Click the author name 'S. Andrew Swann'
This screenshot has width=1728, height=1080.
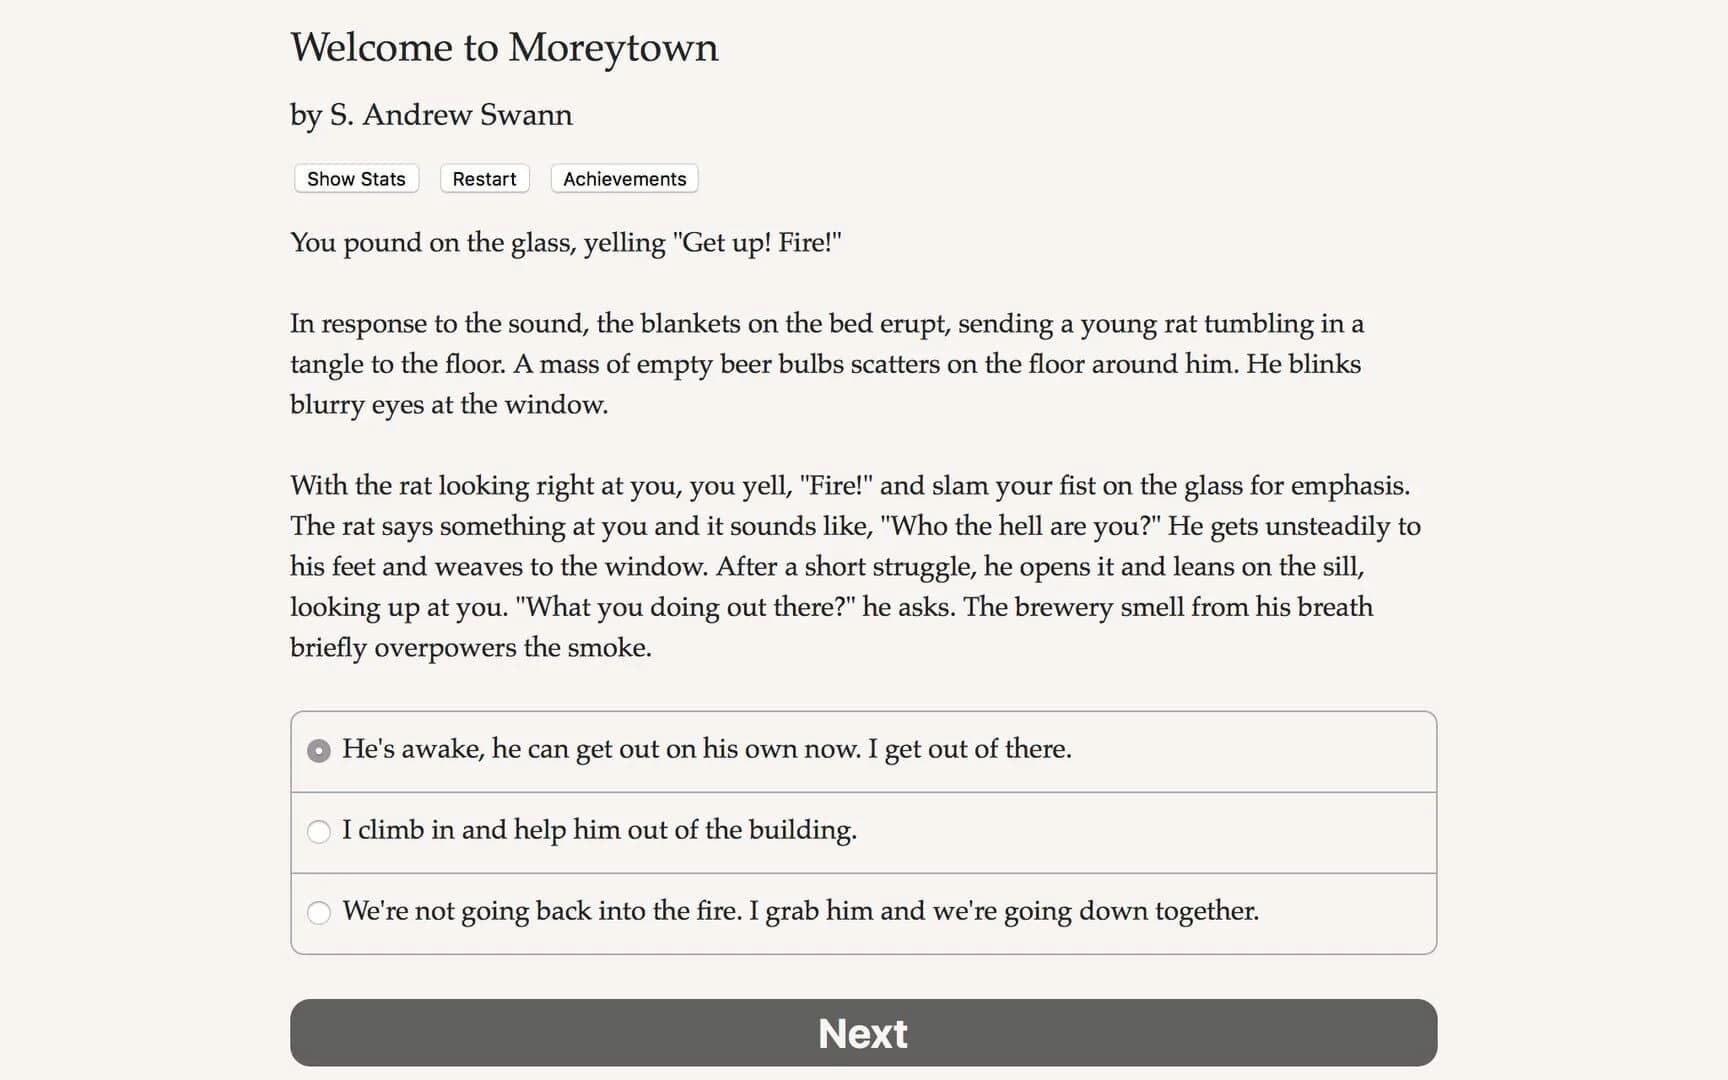point(431,114)
